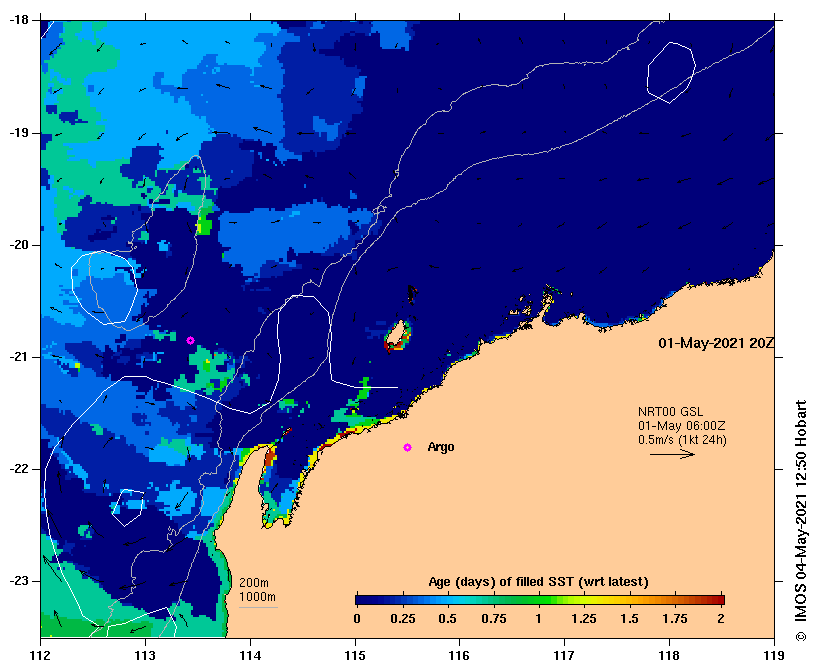Click the NRT00 GSL text
The image size is (818, 672).
670,412
